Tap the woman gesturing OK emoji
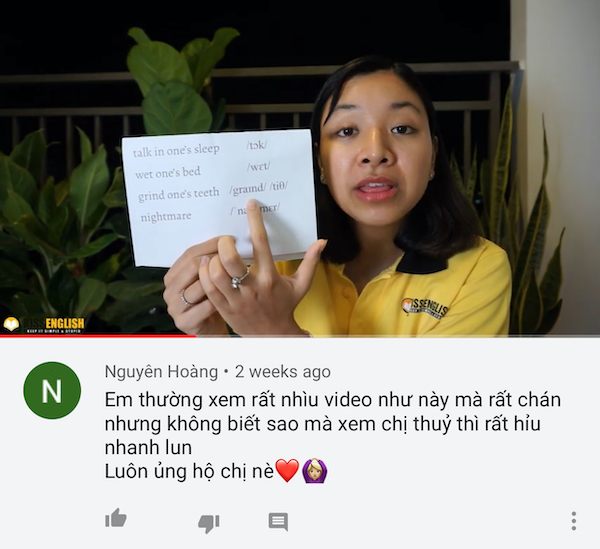This screenshot has width=600, height=549. coord(315,471)
